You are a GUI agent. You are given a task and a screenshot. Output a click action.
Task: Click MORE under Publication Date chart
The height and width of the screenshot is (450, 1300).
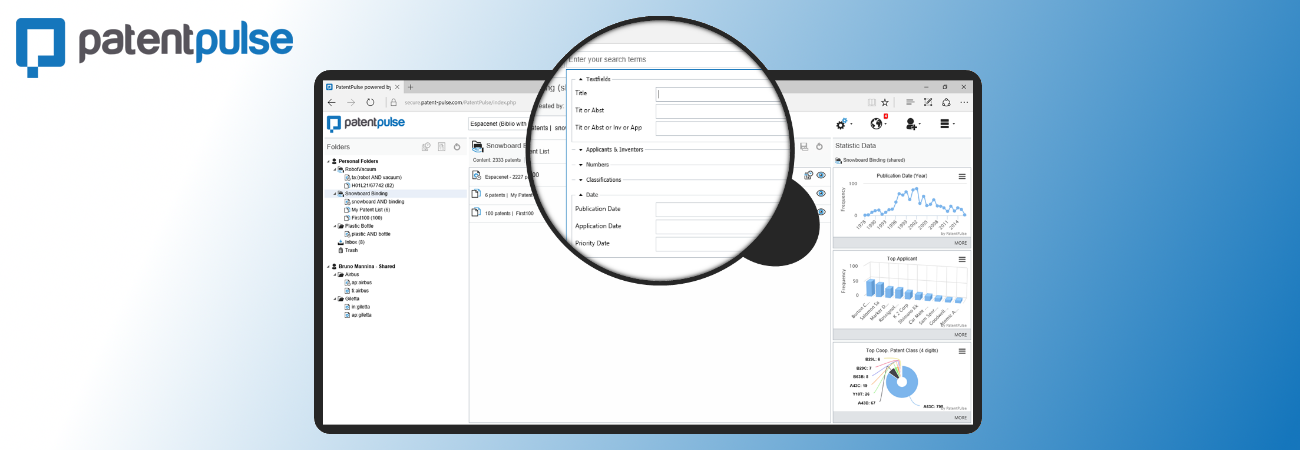[960, 243]
